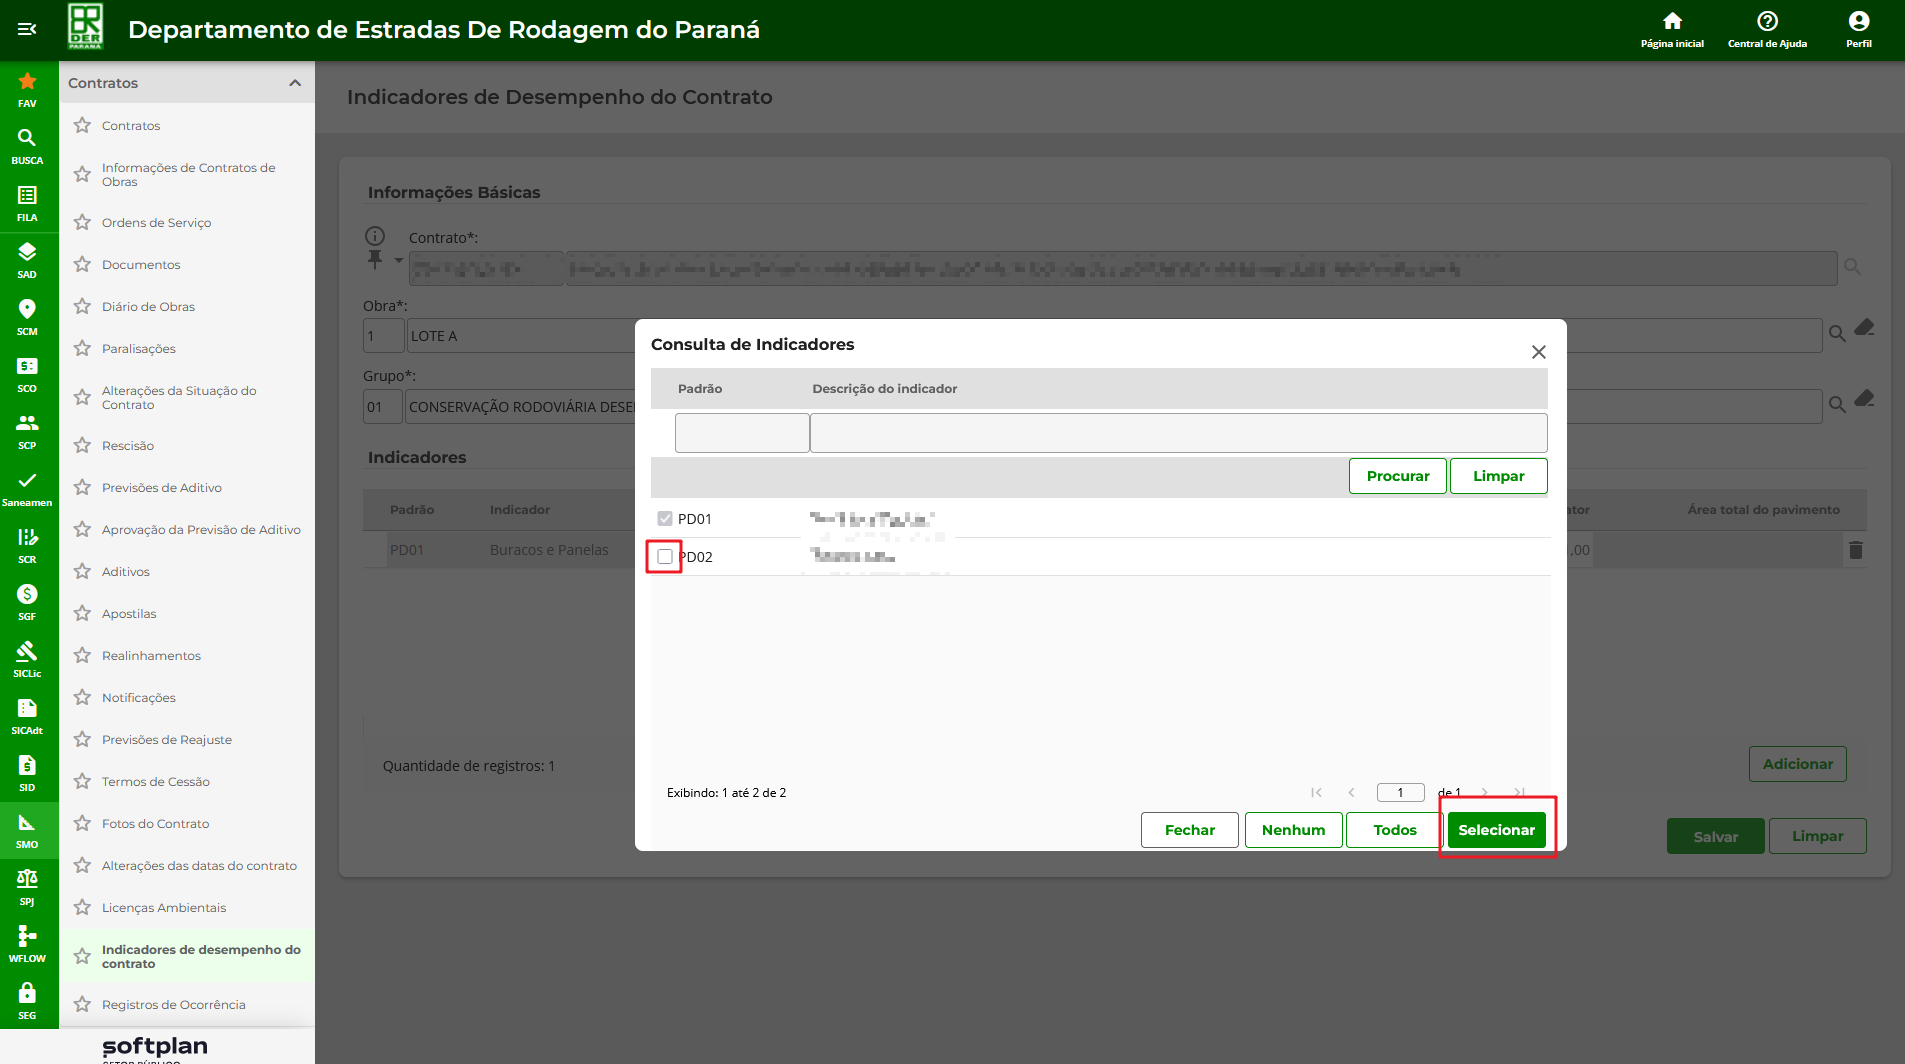Image resolution: width=1905 pixels, height=1064 pixels.
Task: Close the Consulta de Indicadores dialog
Action: click(1538, 352)
